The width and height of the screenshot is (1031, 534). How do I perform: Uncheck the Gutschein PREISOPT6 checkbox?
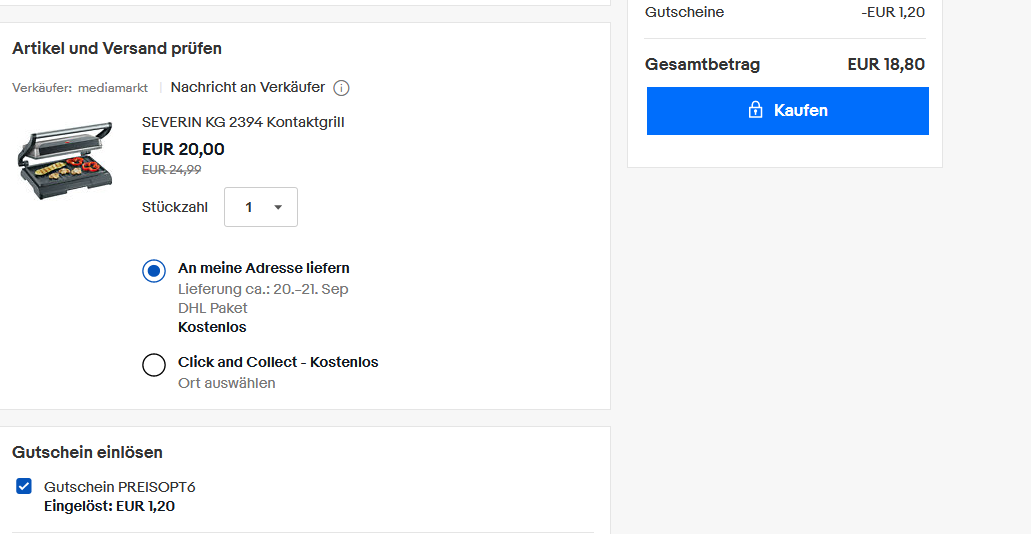24,487
